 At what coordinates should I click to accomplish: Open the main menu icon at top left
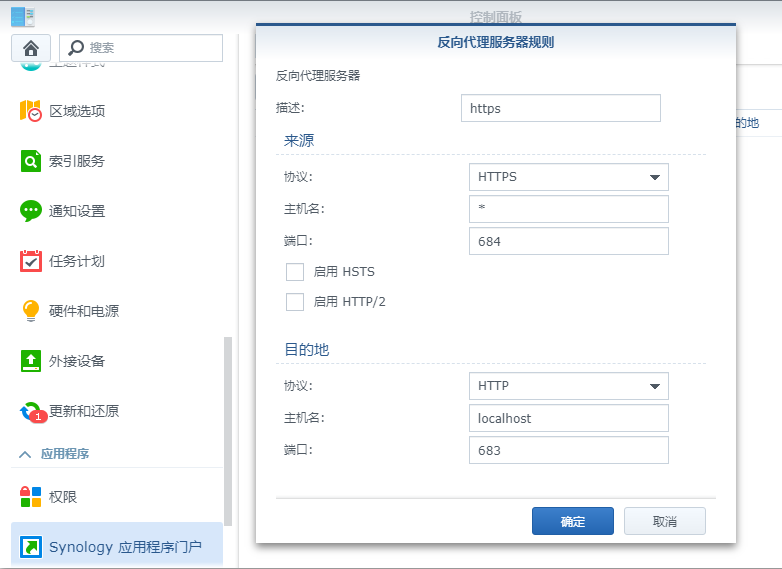(x=23, y=17)
